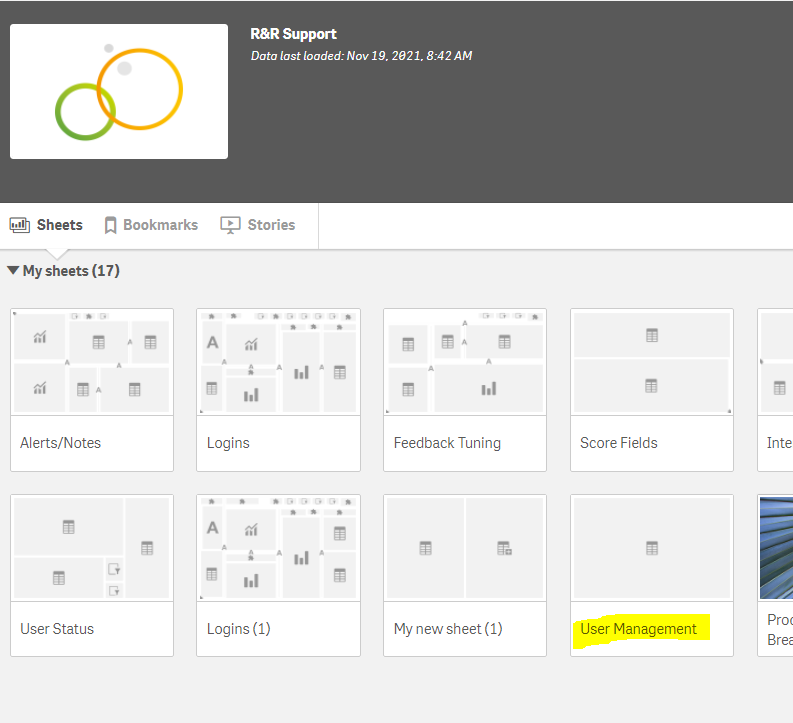This screenshot has width=793, height=723.
Task: Click the highlighted User Management title
Action: 638,629
